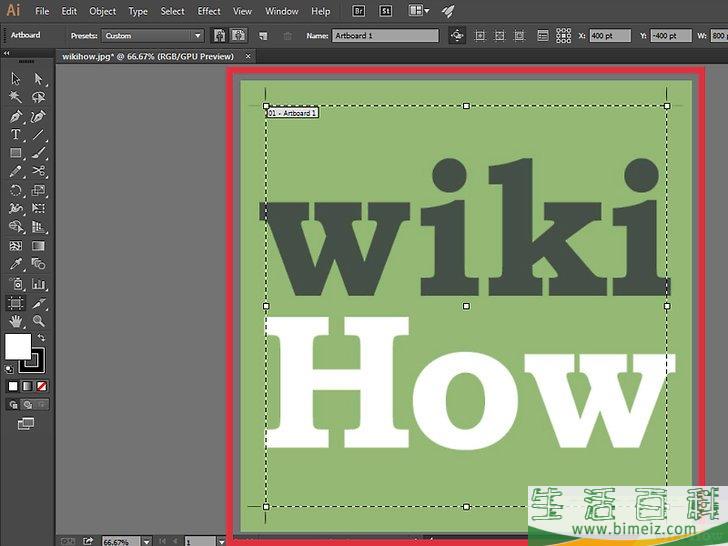
Task: Open Arrange Documents dropdown
Action: [x=419, y=11]
